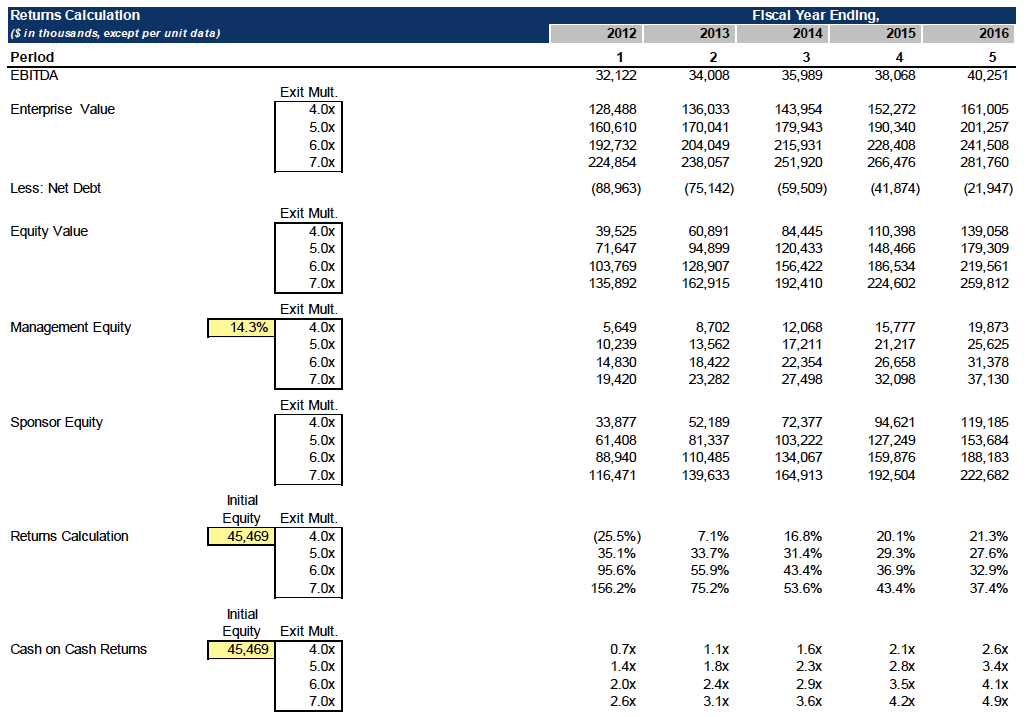Select management equity value 5,649
The width and height of the screenshot is (1033, 717).
(620, 328)
